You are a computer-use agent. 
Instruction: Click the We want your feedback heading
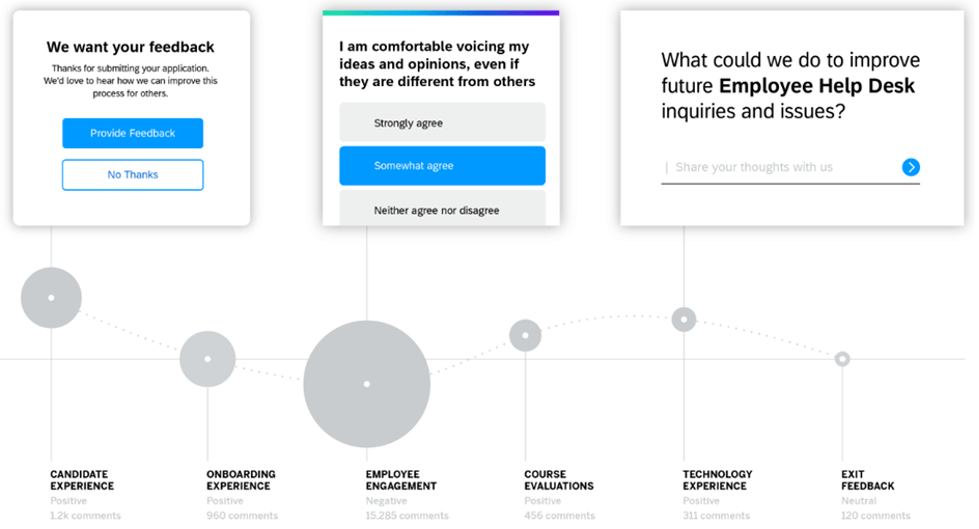(130, 47)
